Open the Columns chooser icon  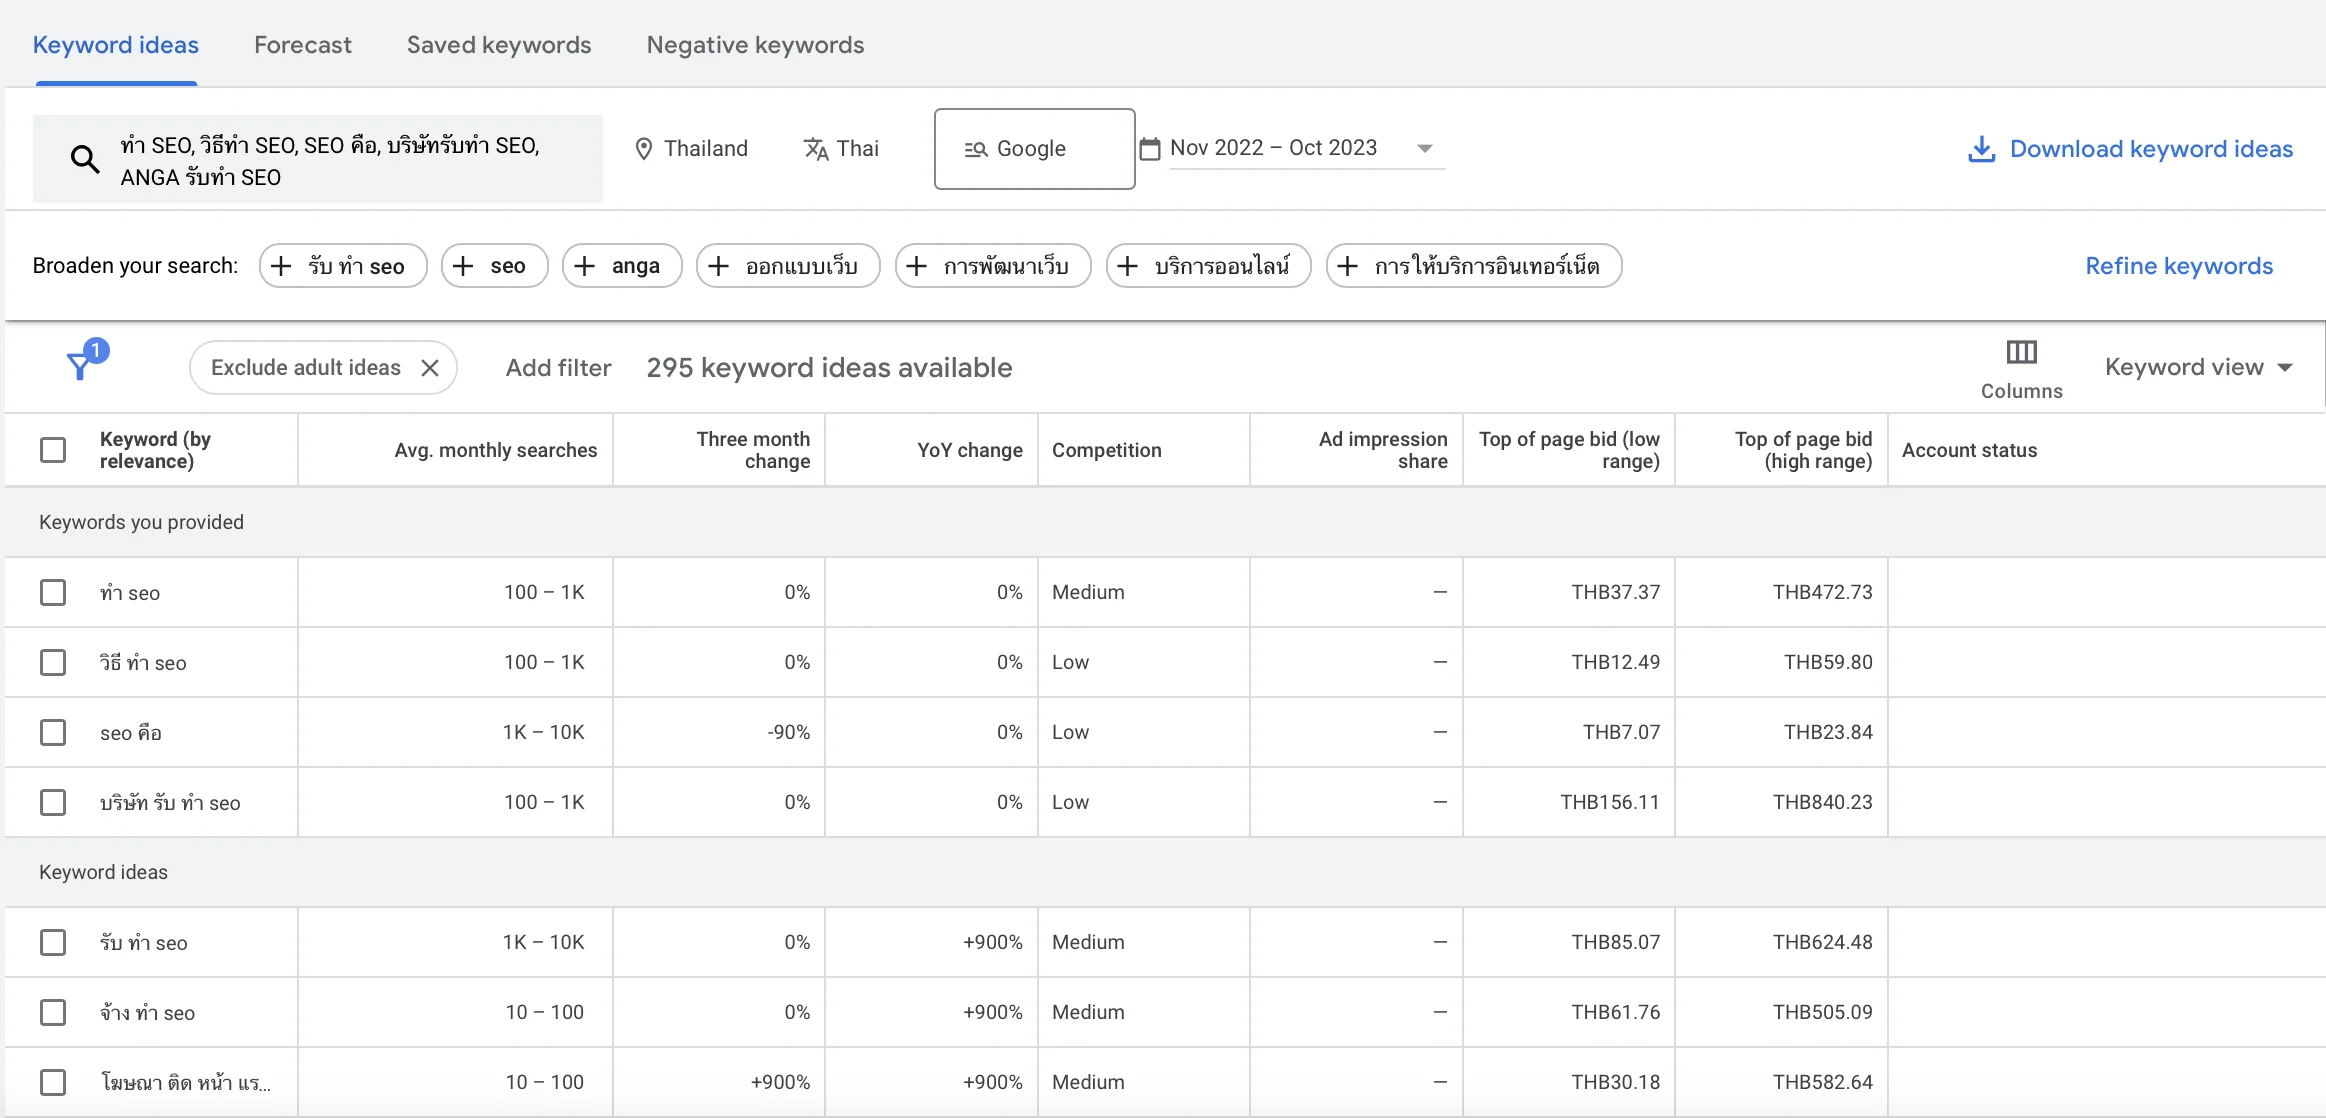[x=2021, y=352]
